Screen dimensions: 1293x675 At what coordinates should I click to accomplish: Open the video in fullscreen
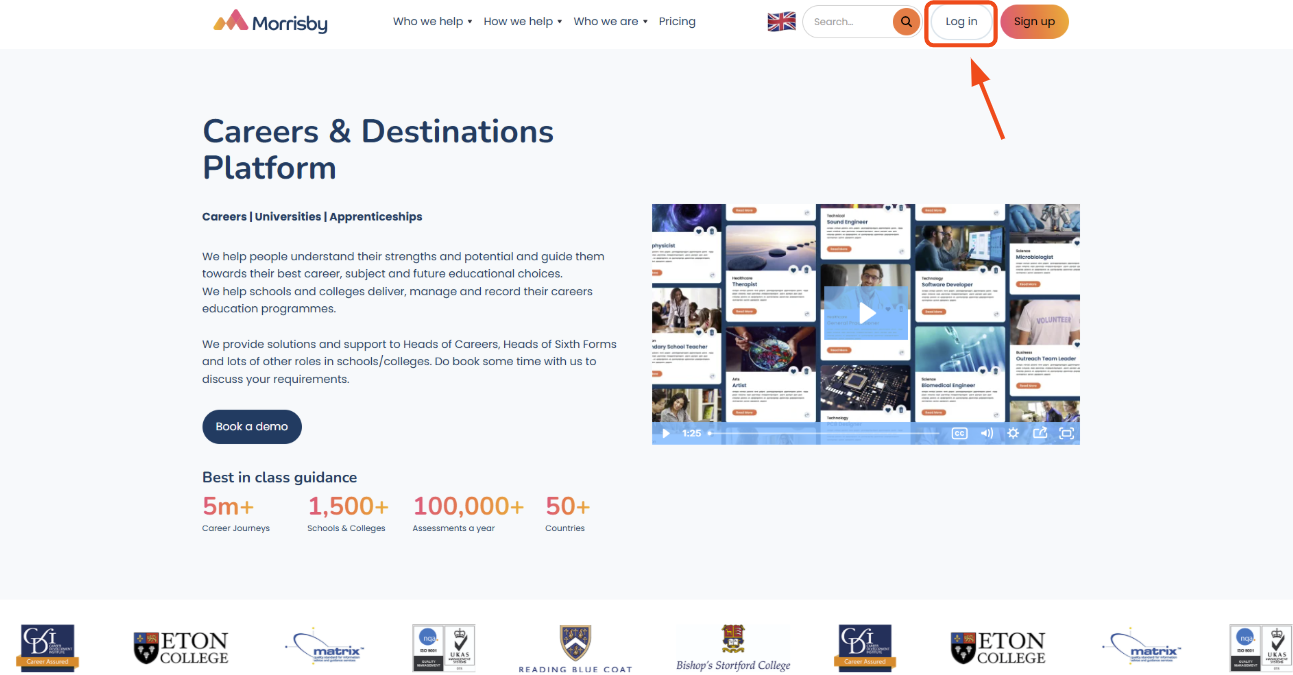click(1066, 433)
